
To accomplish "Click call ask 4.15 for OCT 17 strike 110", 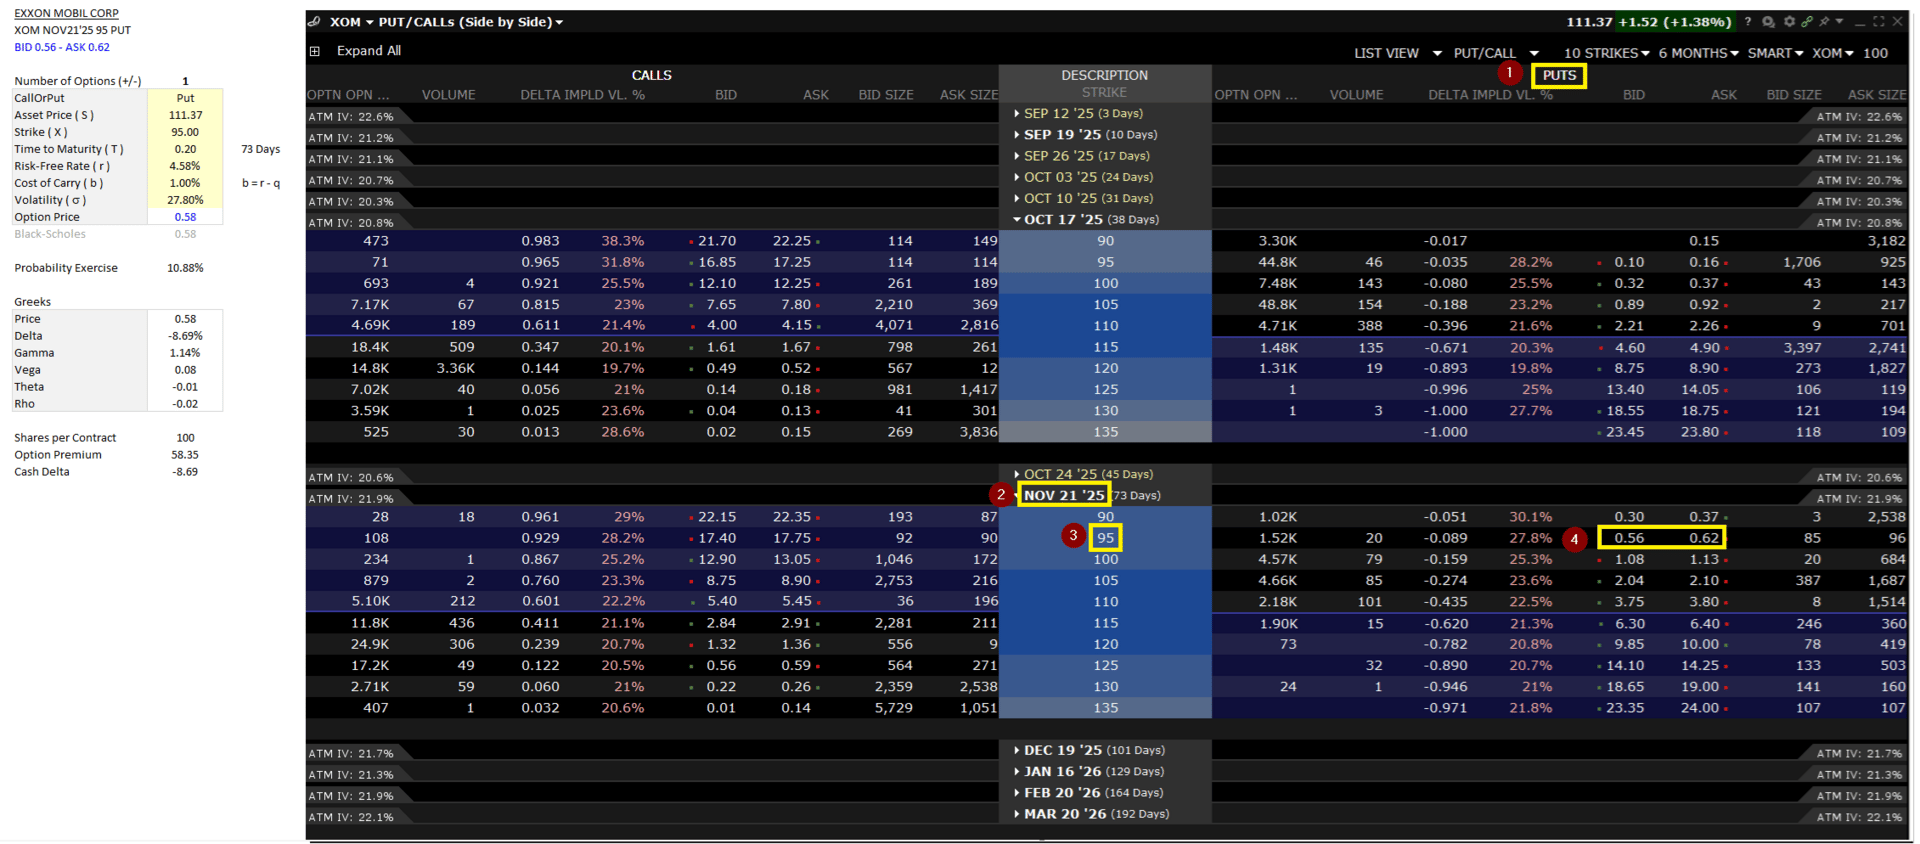I will coord(796,326).
